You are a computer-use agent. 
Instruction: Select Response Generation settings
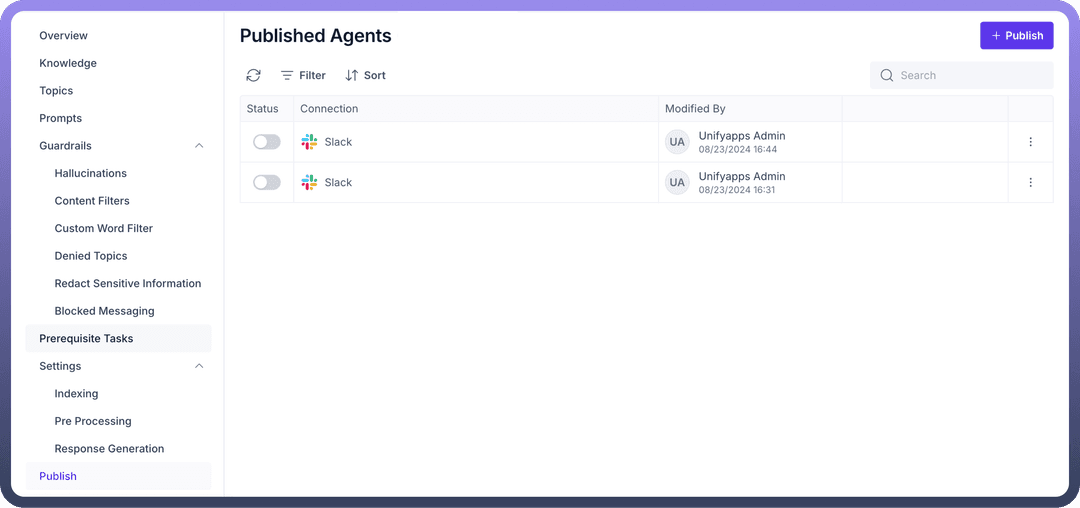pyautogui.click(x=109, y=449)
